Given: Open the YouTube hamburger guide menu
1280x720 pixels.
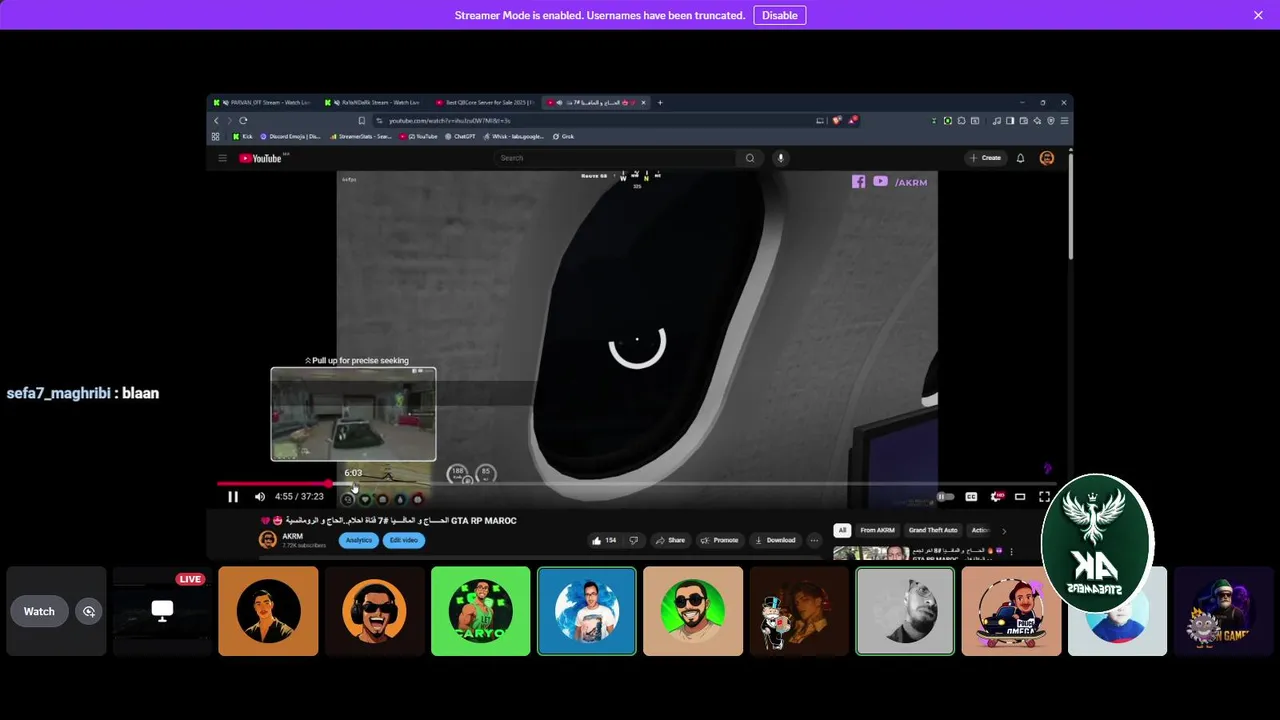Looking at the screenshot, I should [222, 158].
